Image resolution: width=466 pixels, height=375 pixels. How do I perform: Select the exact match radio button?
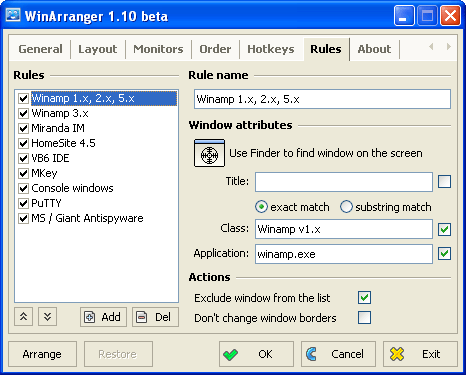[x=261, y=207]
